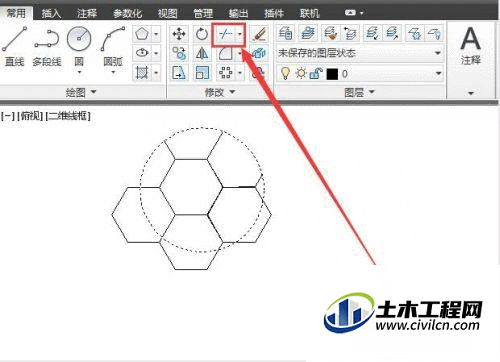Activate the Explode tool
The height and width of the screenshot is (362, 500).
click(259, 53)
